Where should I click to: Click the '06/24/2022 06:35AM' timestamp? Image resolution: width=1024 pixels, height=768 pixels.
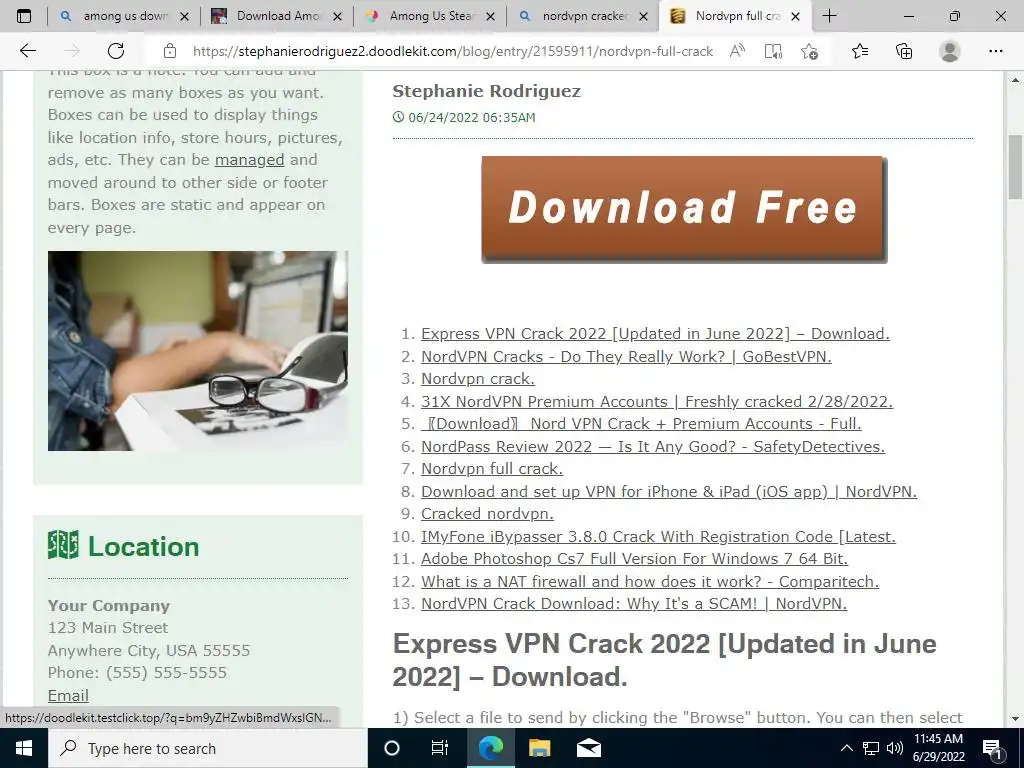472,118
